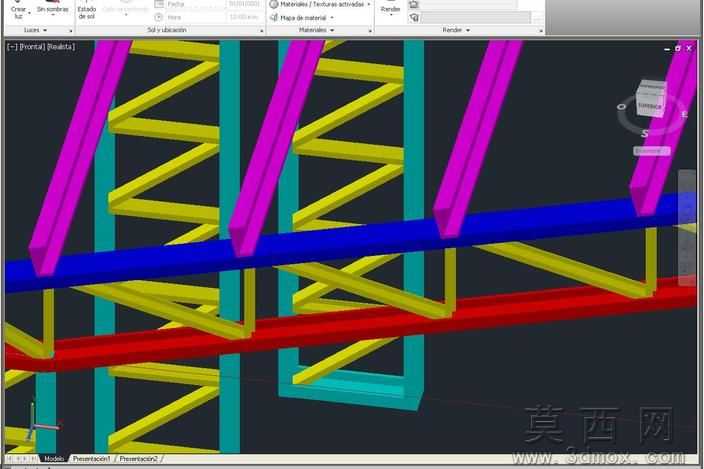
Task: Click the ViewCube O compass direction
Action: (621, 107)
